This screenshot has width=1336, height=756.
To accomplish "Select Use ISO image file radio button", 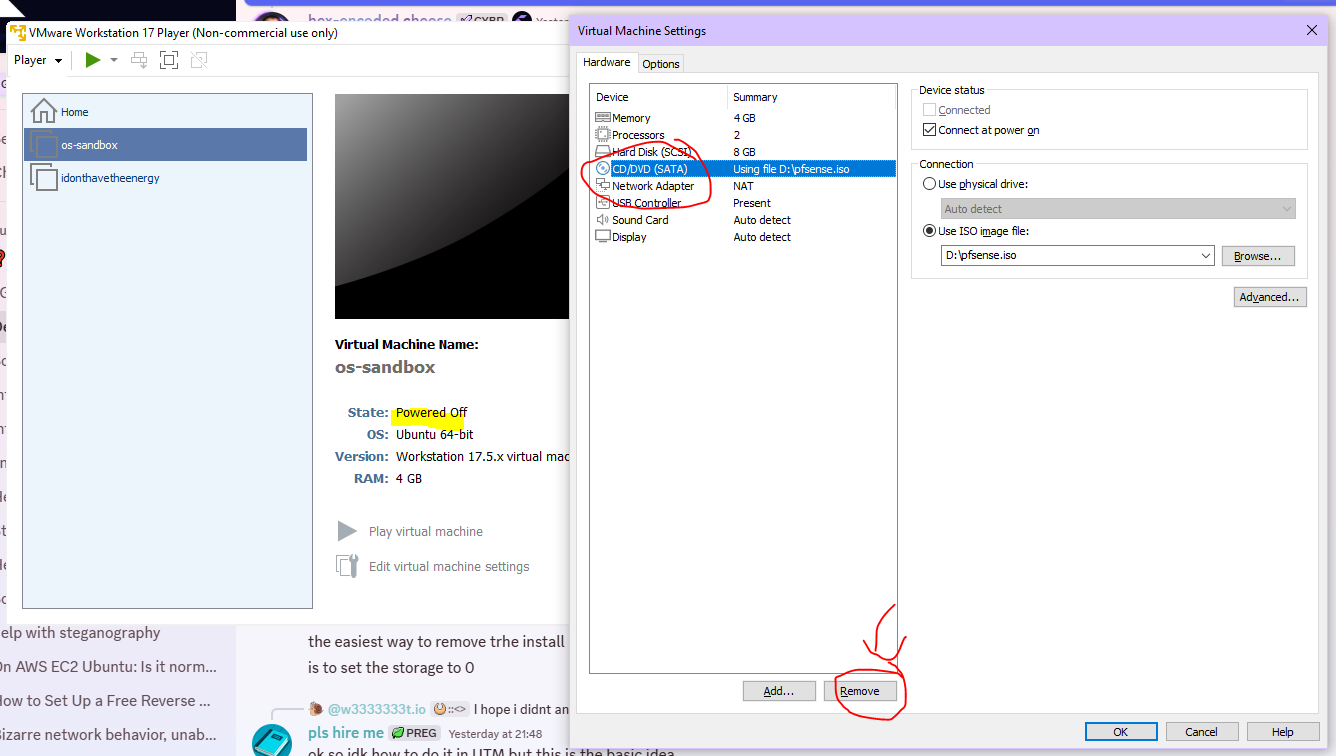I will pos(930,231).
